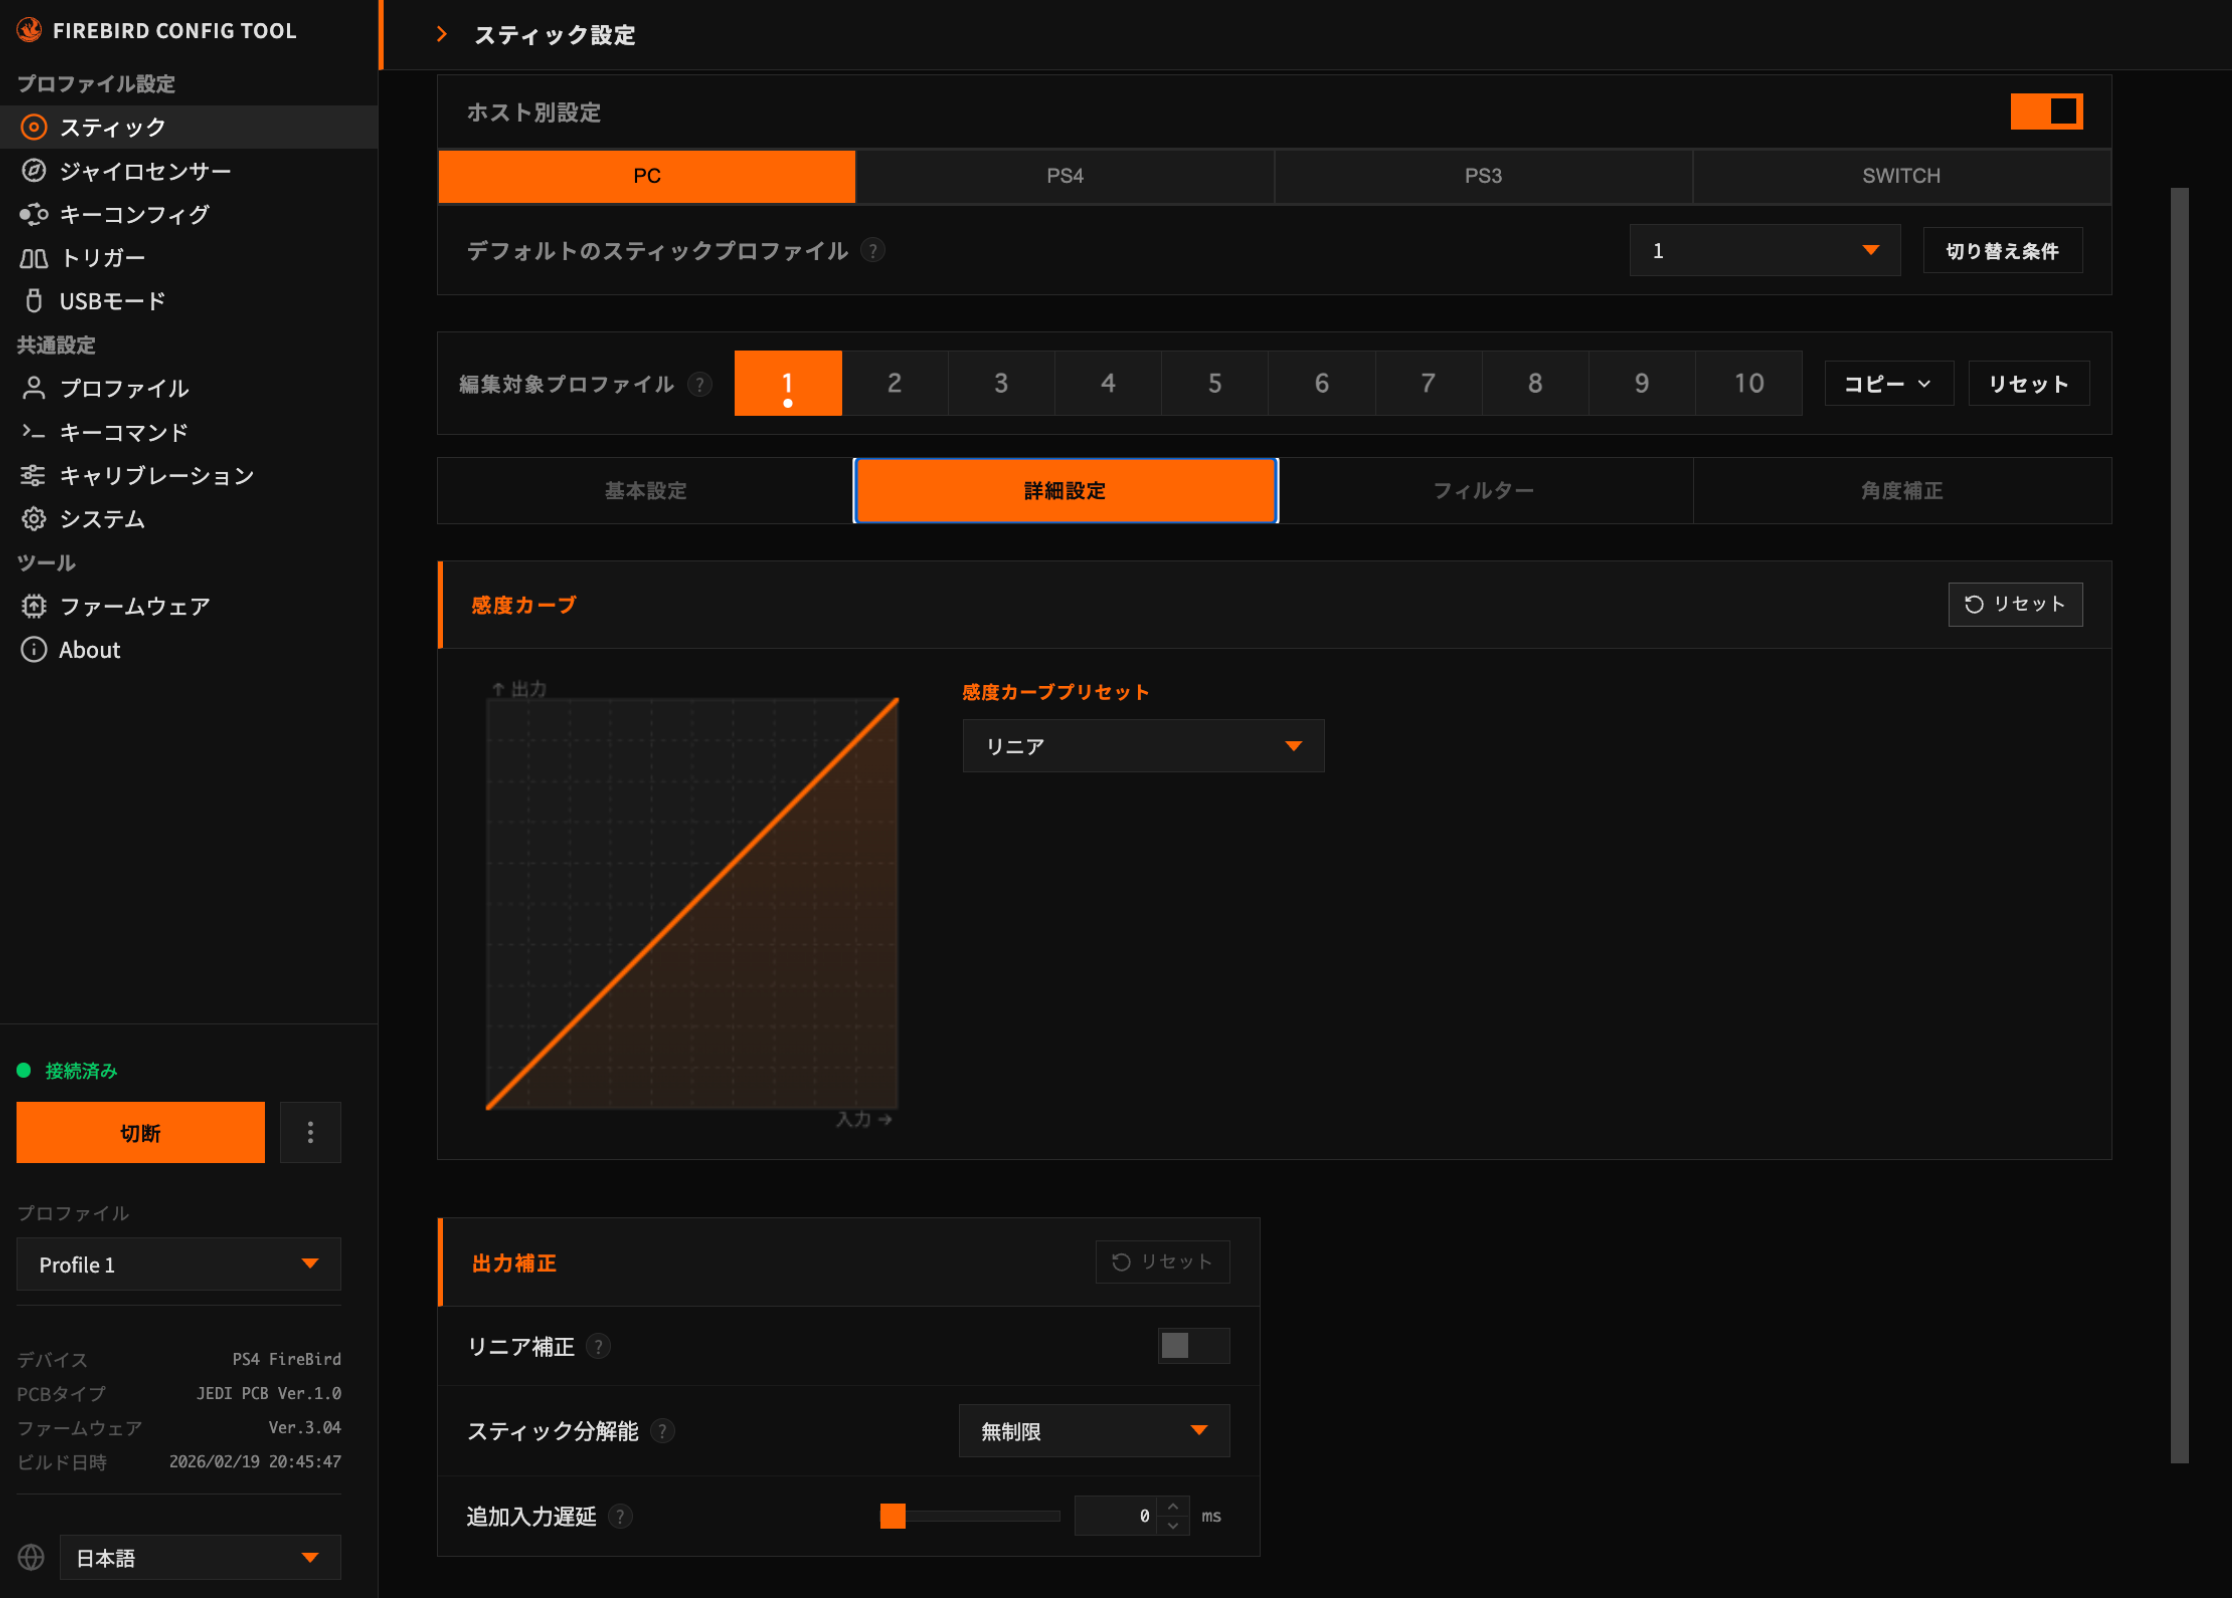Click the key config icon in the sidebar
The width and height of the screenshot is (2232, 1598).
(34, 214)
